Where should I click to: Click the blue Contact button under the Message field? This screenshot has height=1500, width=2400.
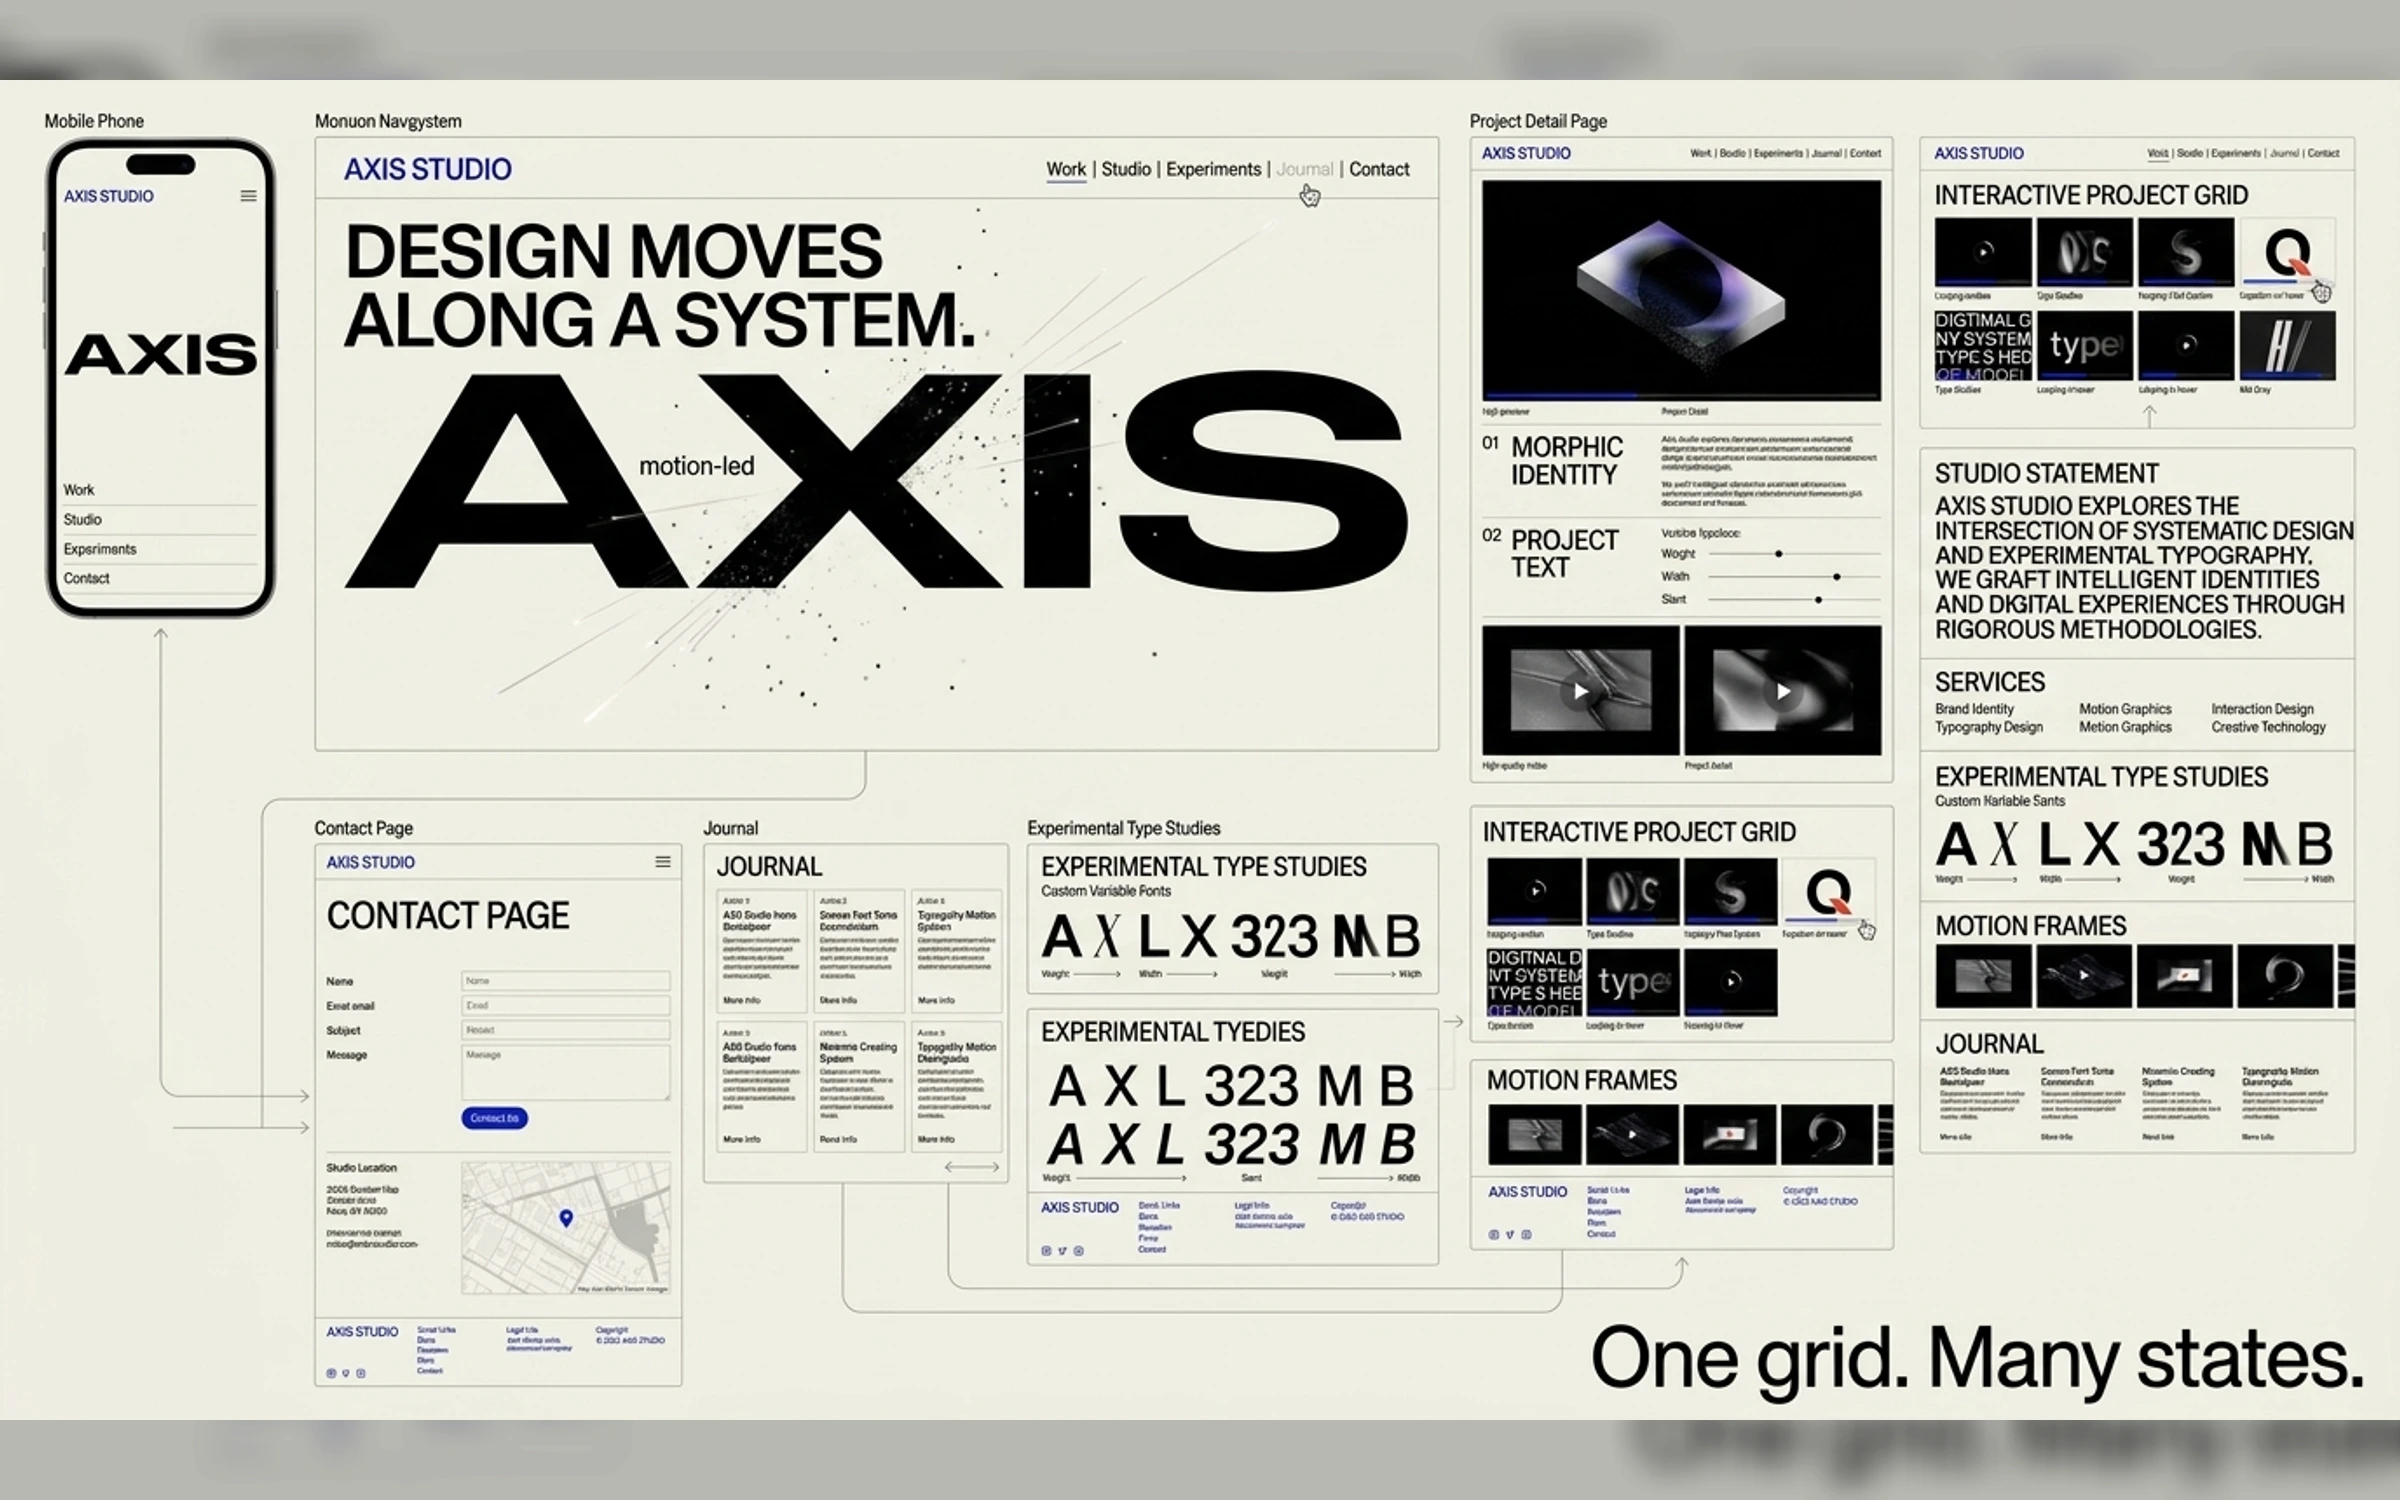point(494,1118)
